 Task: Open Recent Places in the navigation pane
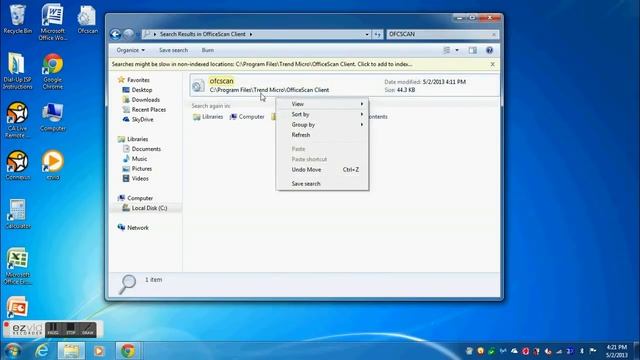click(x=144, y=109)
